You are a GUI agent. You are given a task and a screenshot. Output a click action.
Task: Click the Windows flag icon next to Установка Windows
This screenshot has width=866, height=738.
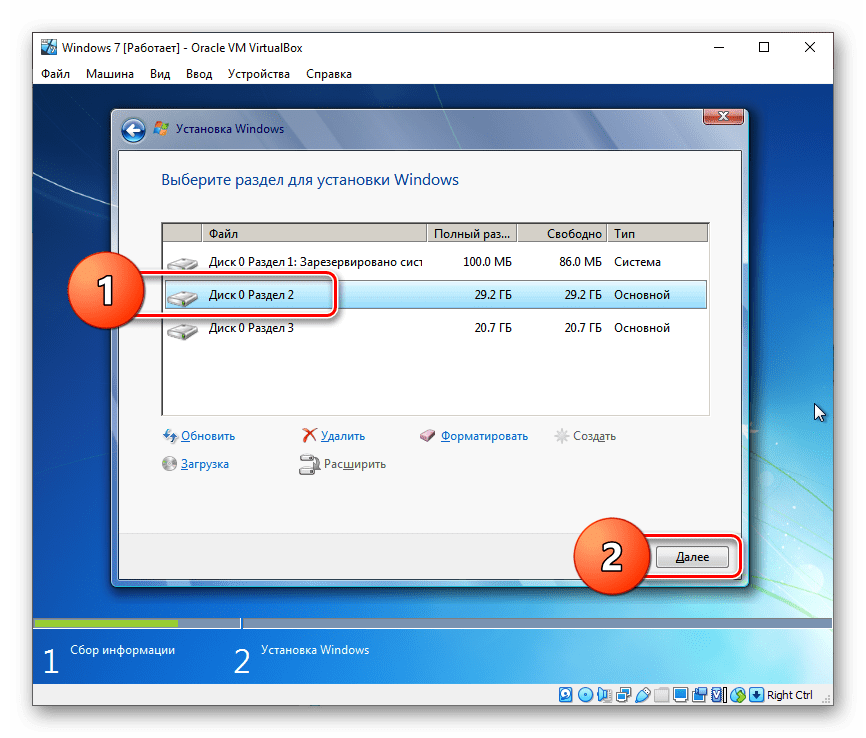(x=161, y=129)
